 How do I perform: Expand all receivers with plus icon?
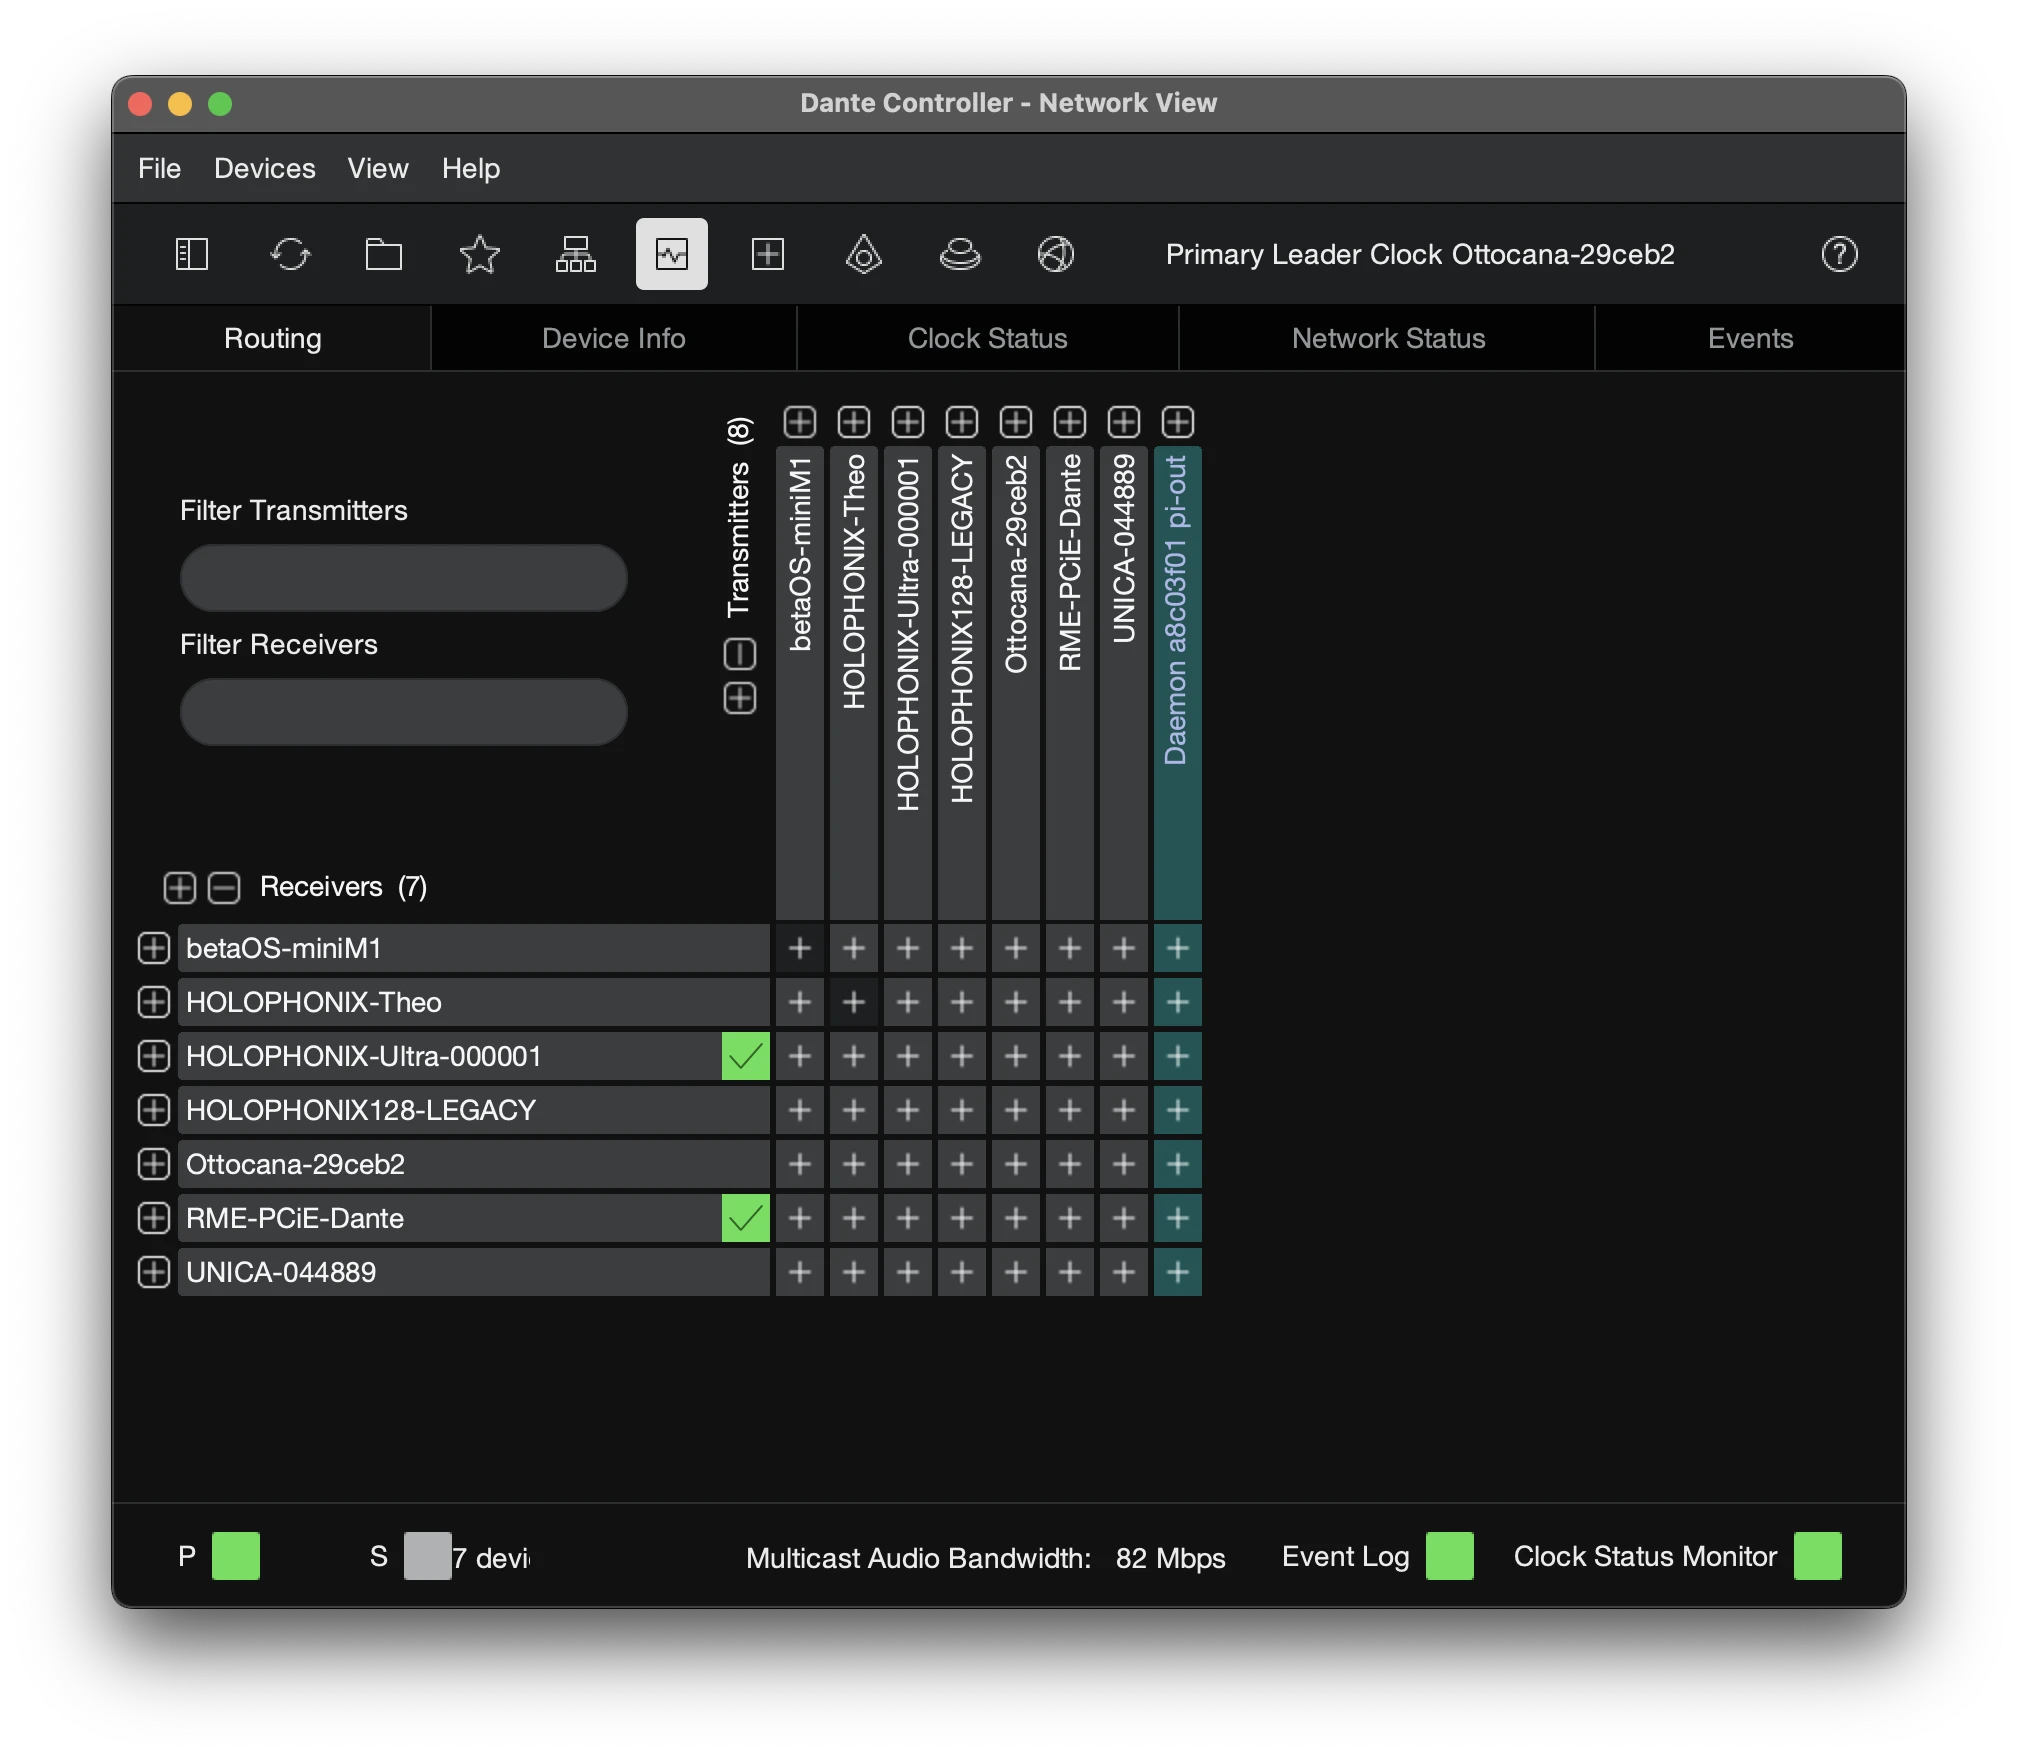pos(180,887)
